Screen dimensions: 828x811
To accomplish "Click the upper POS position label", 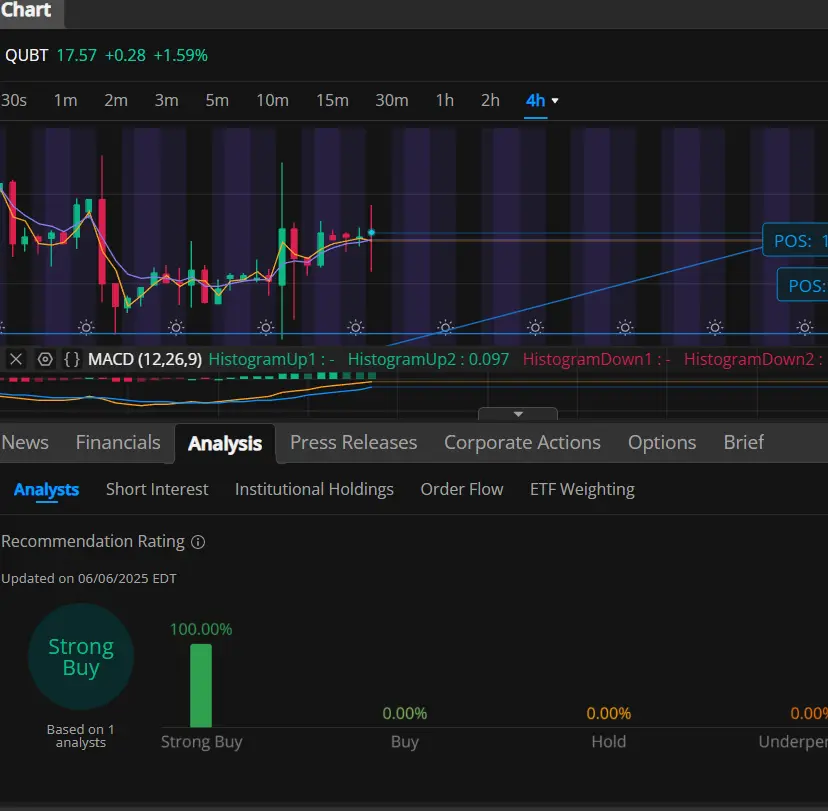I will point(795,241).
